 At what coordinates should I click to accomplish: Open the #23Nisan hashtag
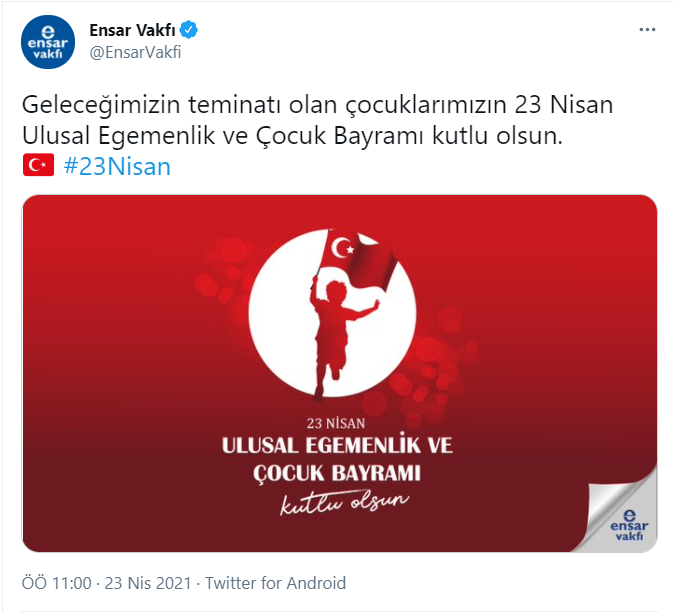coord(117,167)
